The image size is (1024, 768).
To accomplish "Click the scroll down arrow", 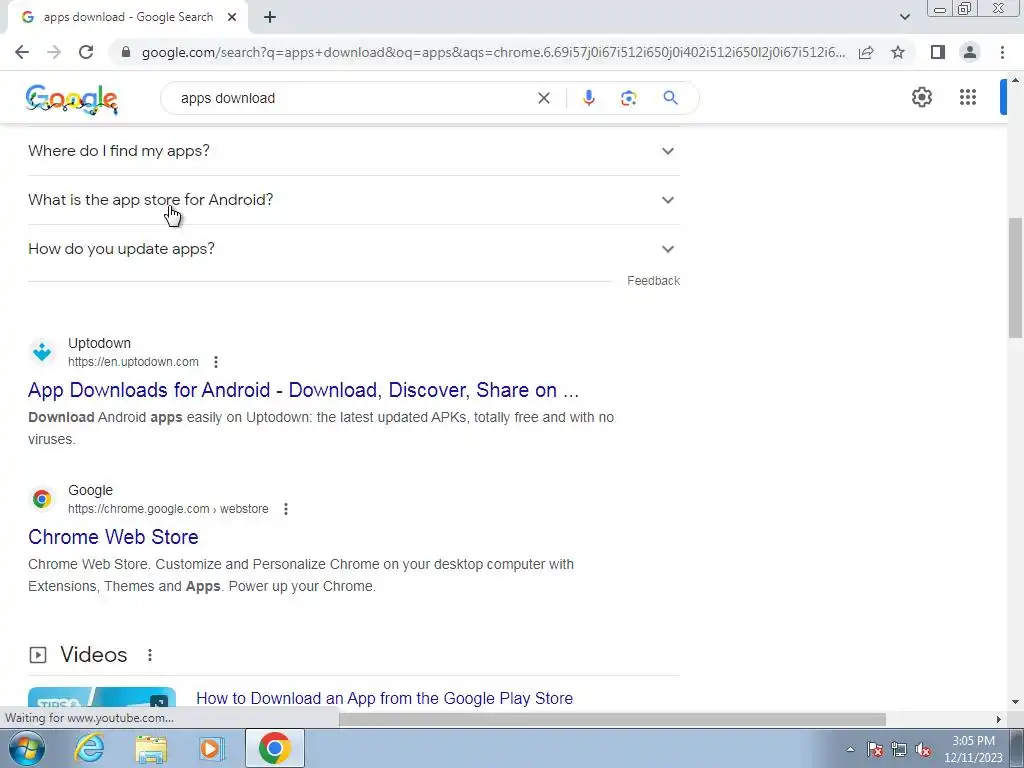I will [1015, 702].
